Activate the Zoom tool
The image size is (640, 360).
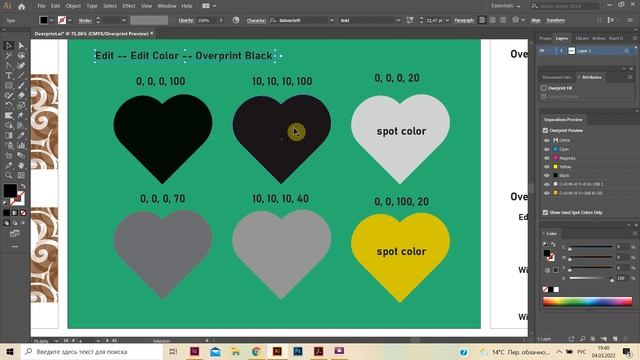9,175
